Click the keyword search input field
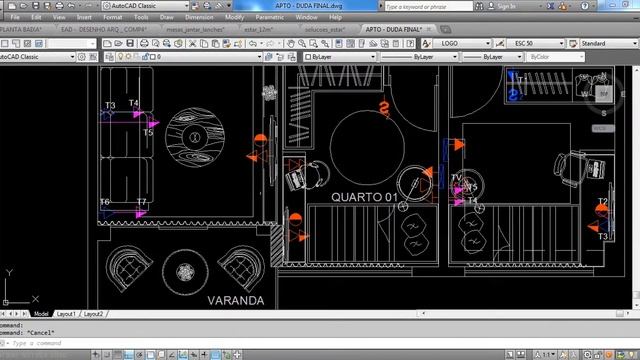 [429, 7]
